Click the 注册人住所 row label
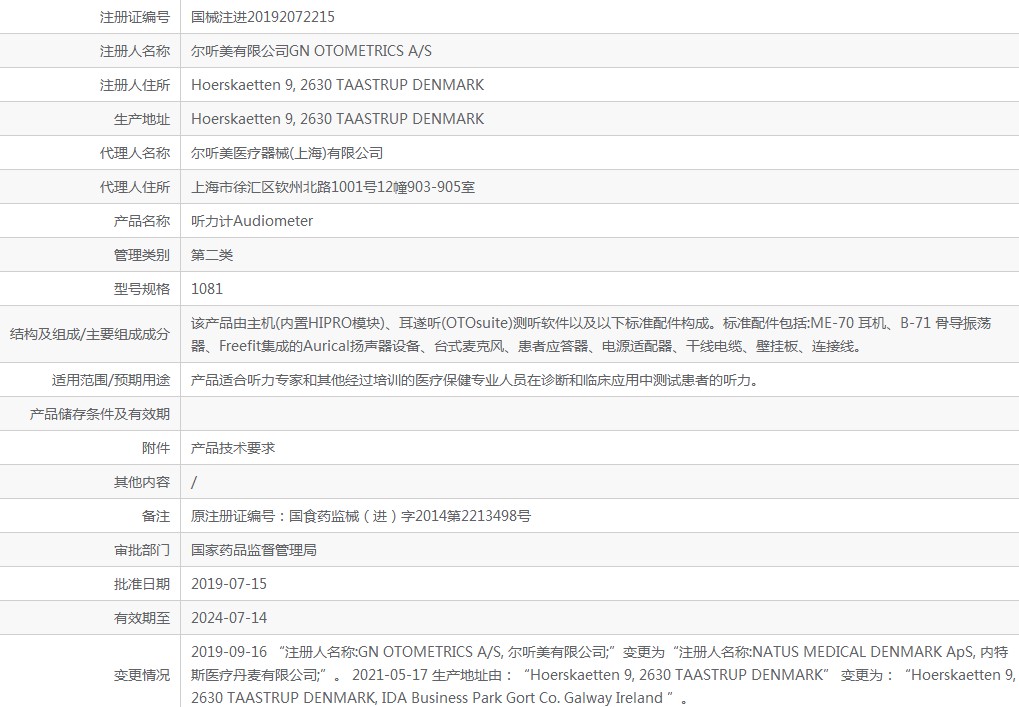The height and width of the screenshot is (707, 1019). point(135,85)
